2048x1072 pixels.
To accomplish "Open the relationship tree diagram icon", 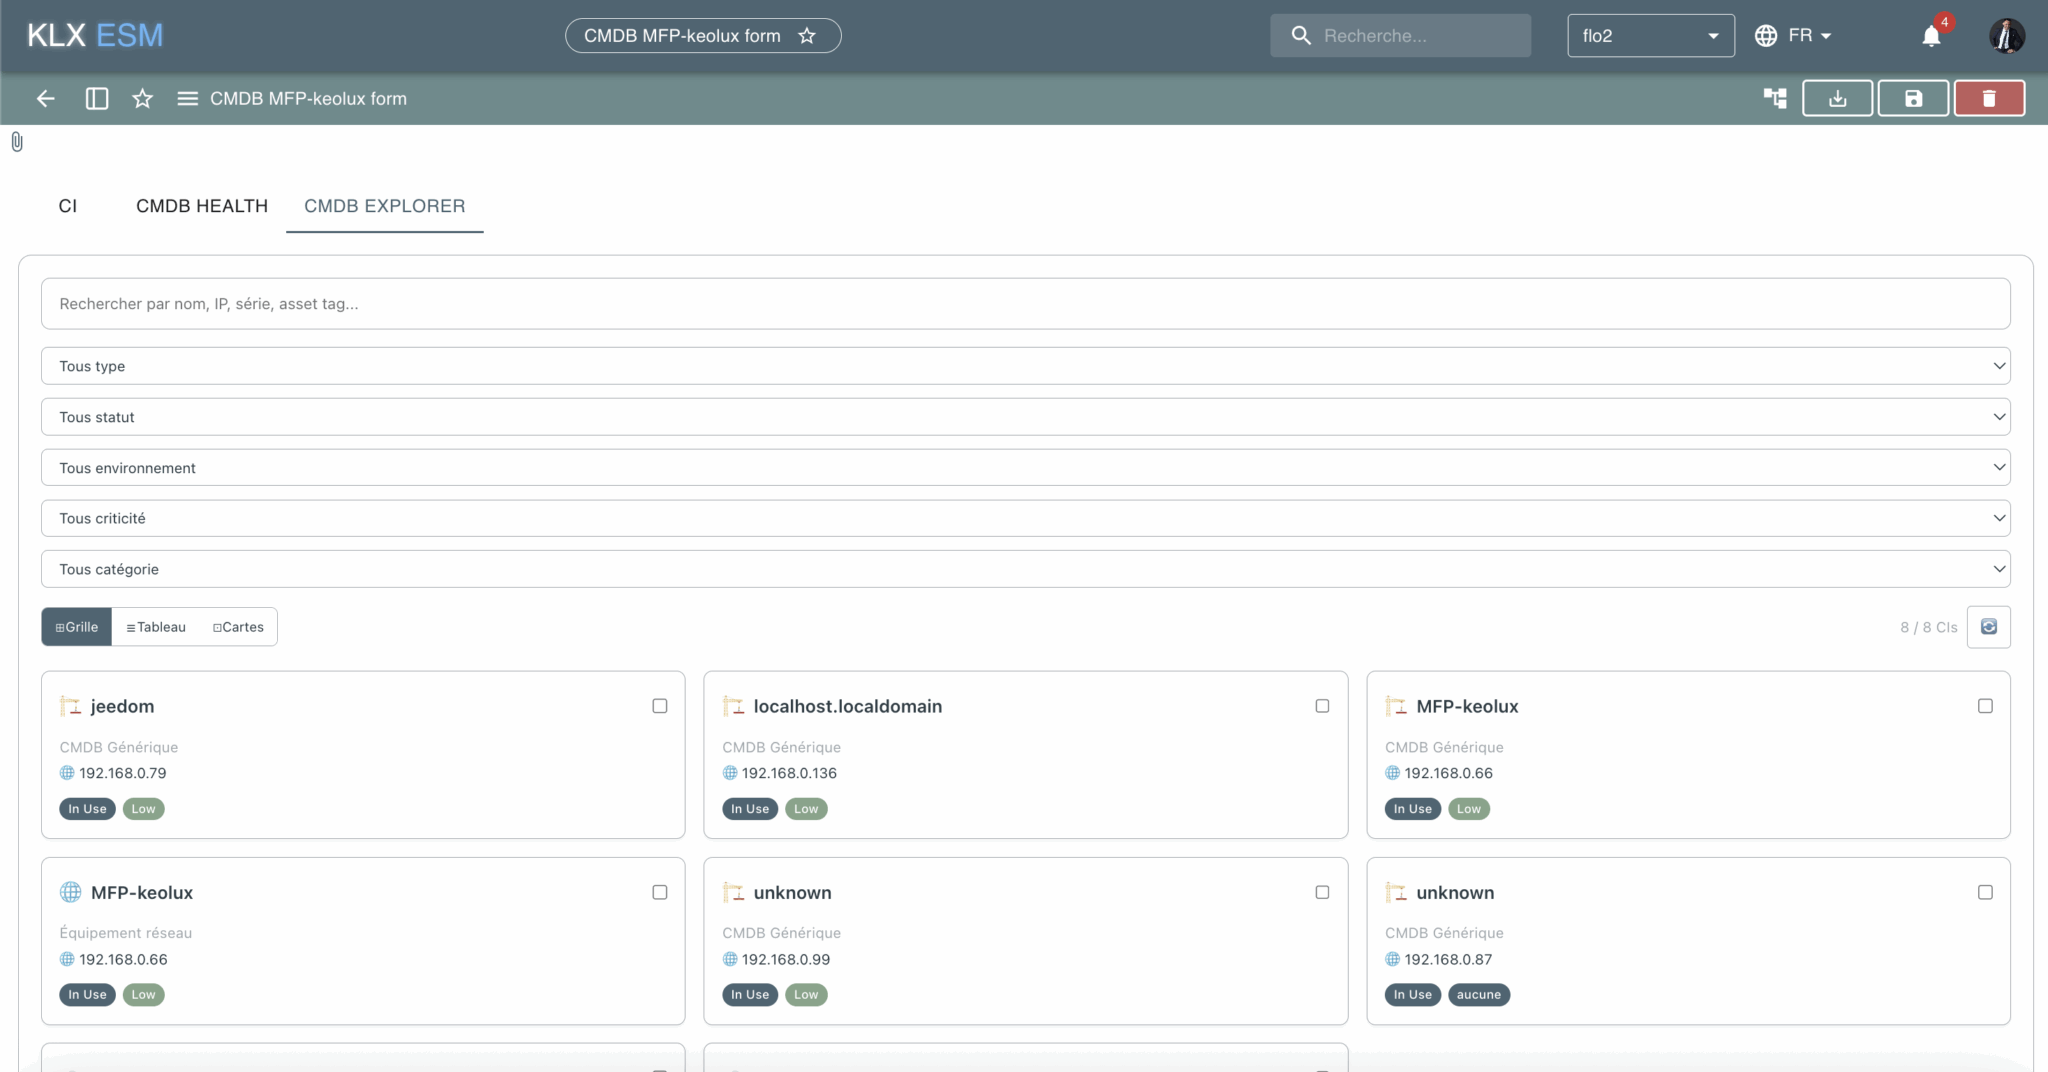I will (1775, 98).
